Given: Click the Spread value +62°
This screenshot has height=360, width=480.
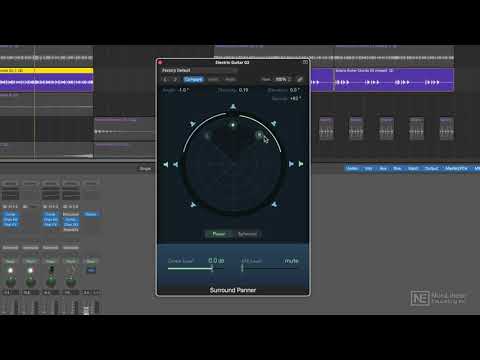Looking at the screenshot, I should tap(296, 98).
